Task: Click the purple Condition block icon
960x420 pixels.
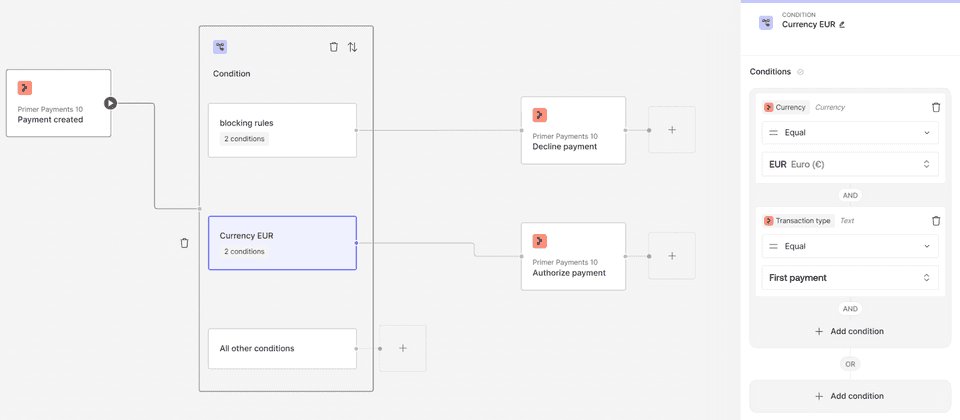Action: tap(220, 47)
